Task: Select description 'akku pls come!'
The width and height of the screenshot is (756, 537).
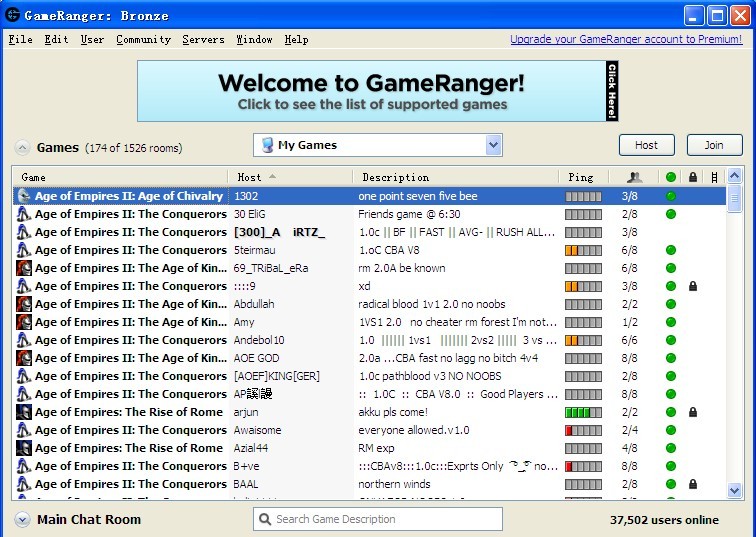Action: tap(393, 412)
